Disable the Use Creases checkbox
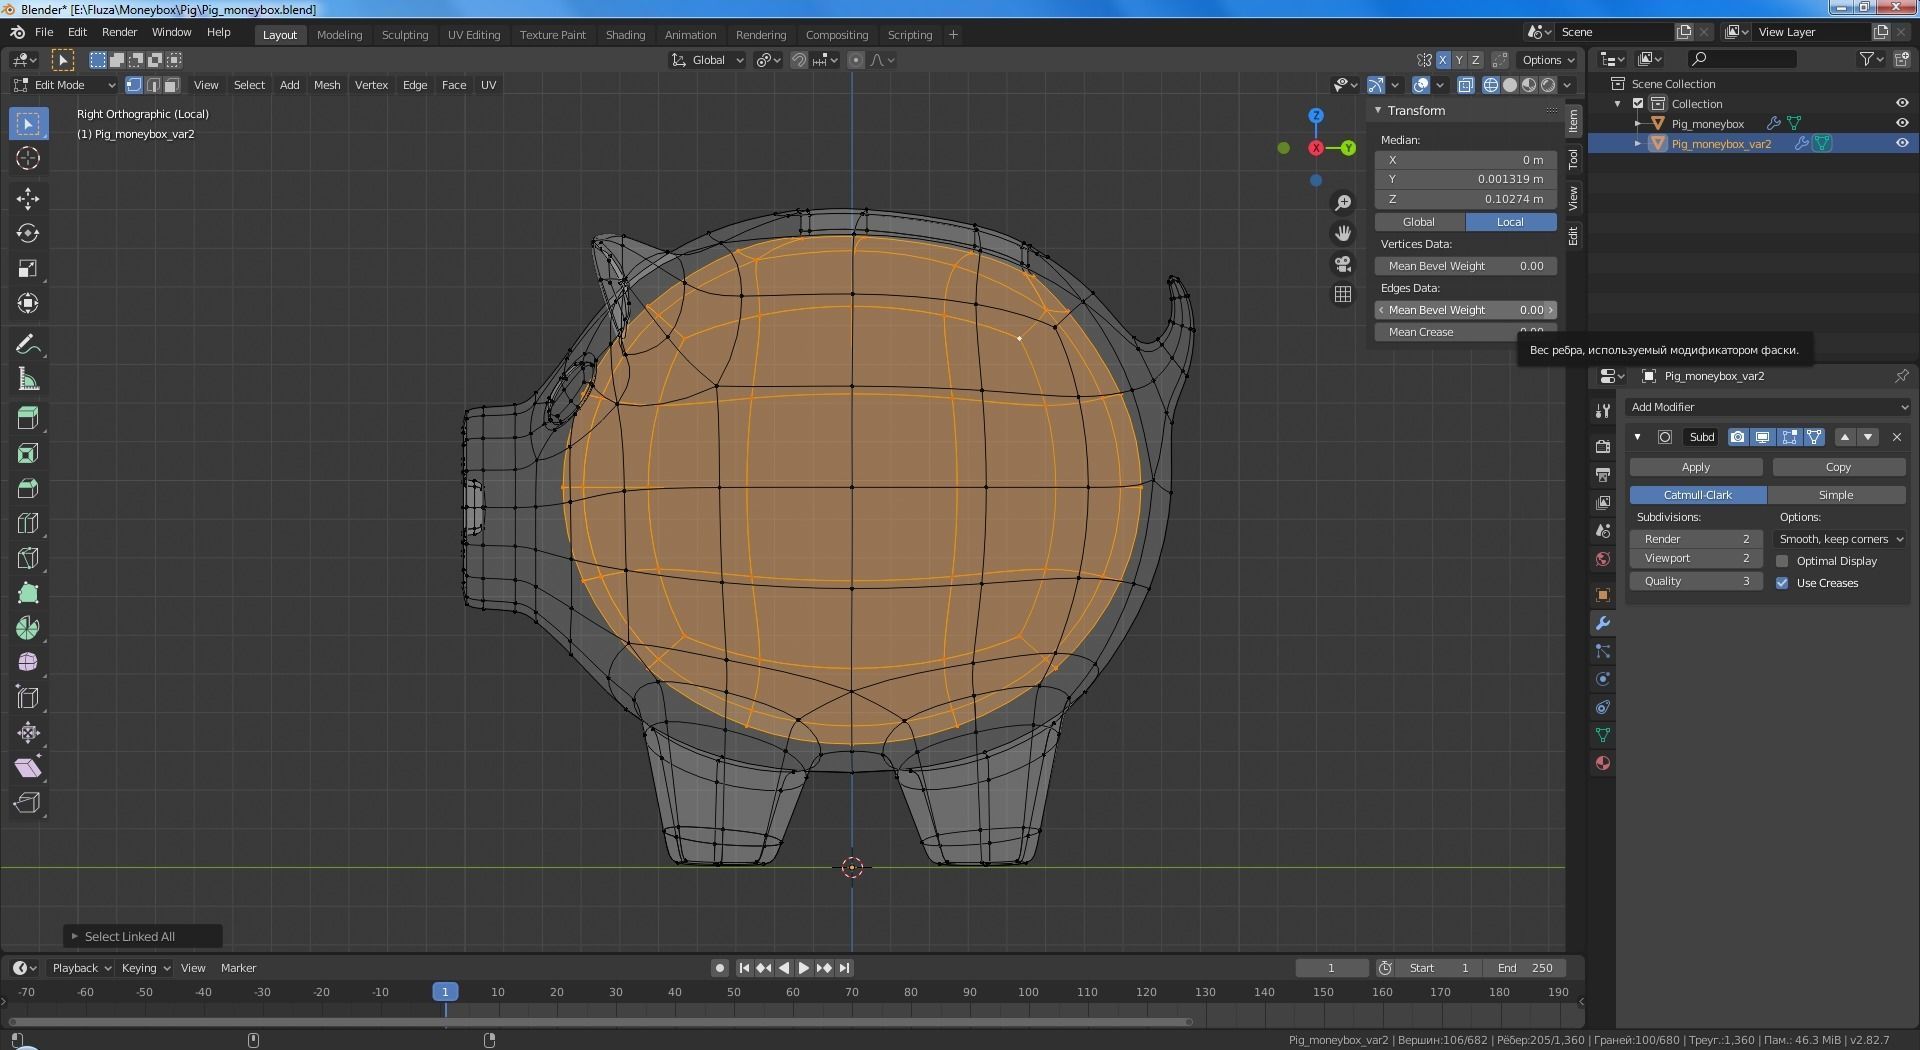The image size is (1920, 1050). pos(1782,583)
